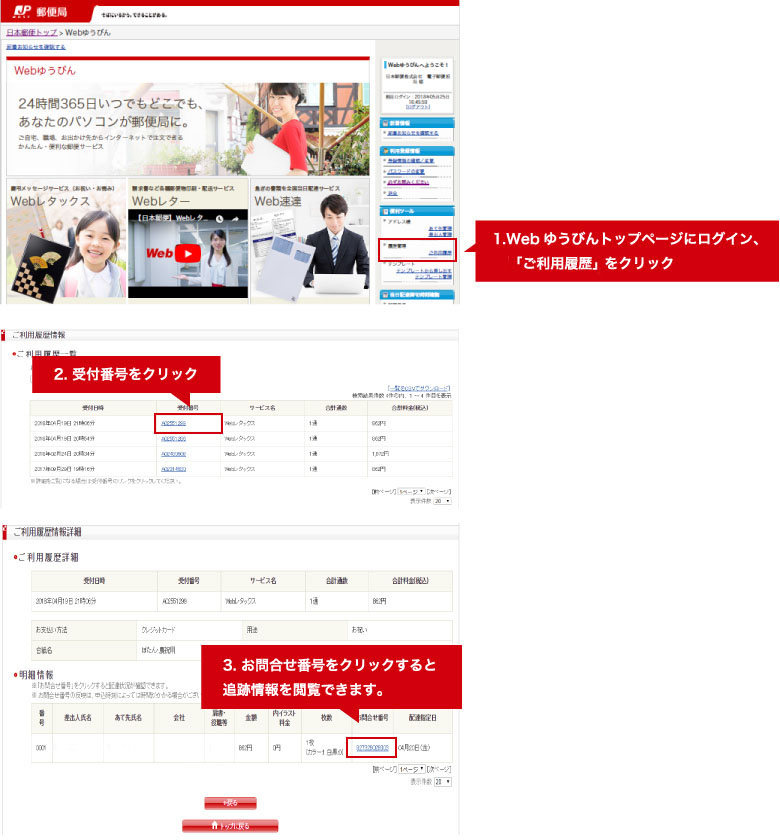Download the history list as CSV
The width and height of the screenshot is (780, 840).
point(419,388)
